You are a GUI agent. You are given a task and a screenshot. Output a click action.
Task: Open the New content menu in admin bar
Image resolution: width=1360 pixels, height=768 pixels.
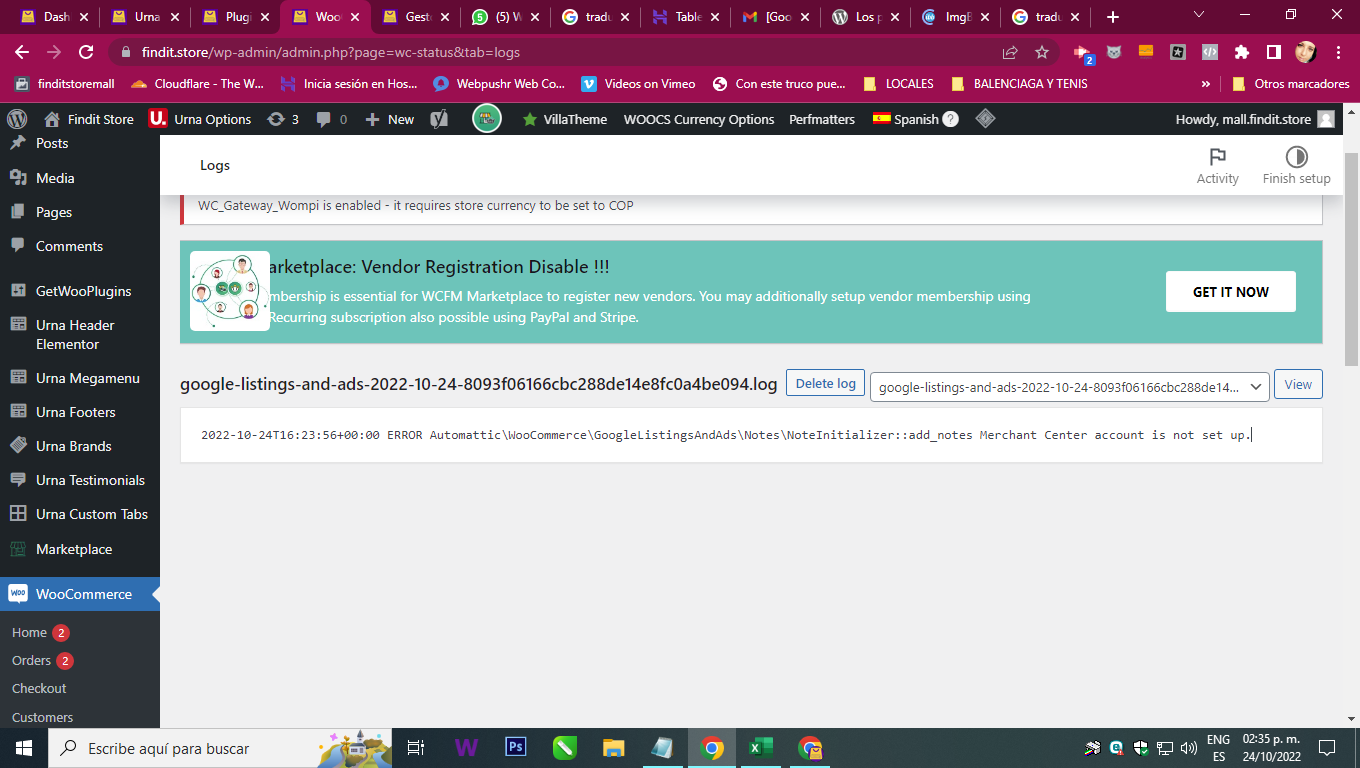tap(389, 119)
